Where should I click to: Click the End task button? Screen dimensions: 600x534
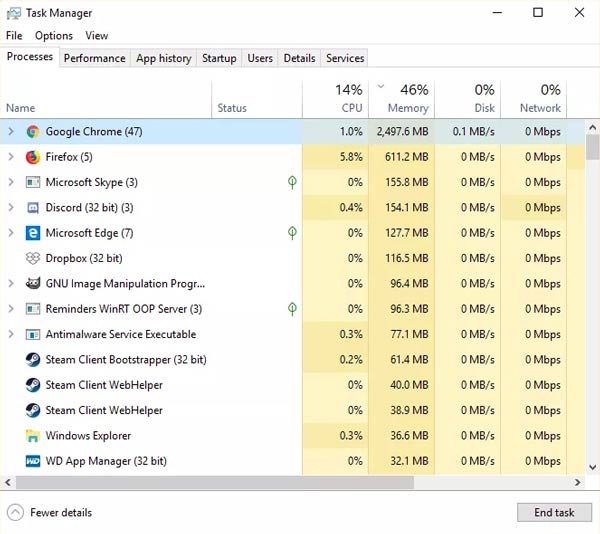pos(554,512)
